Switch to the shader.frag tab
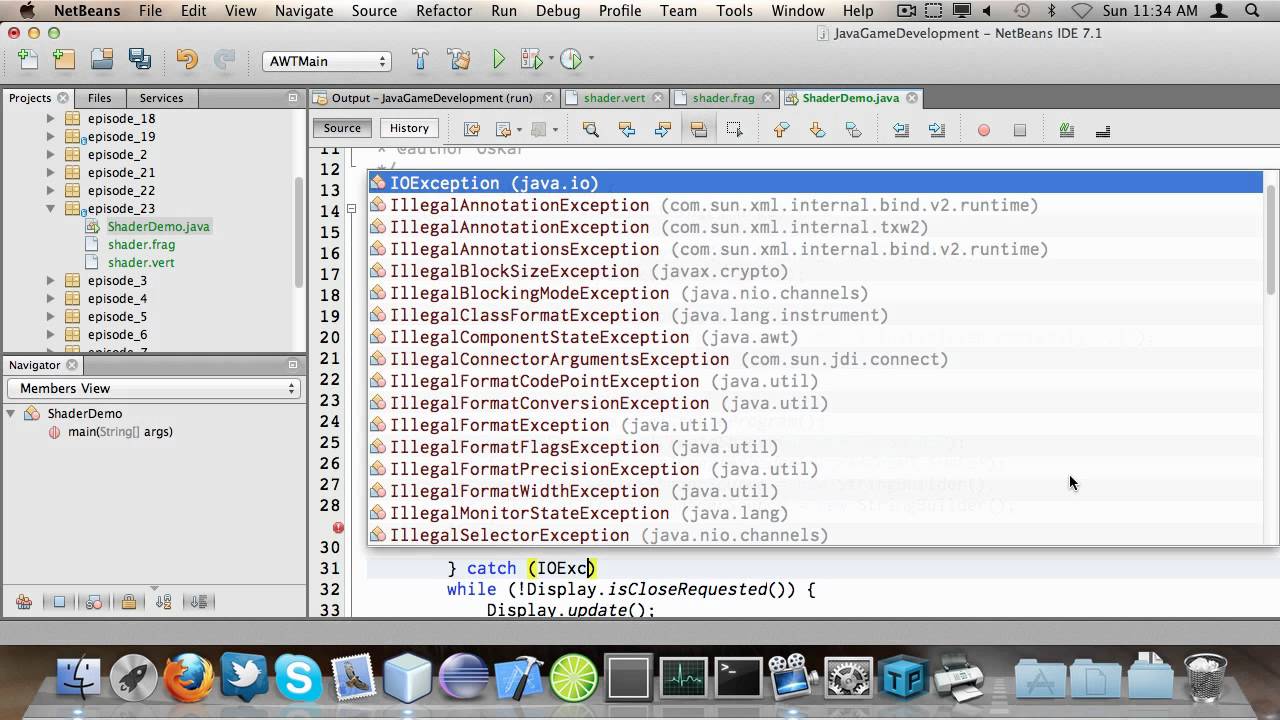Image resolution: width=1280 pixels, height=720 pixels. [723, 98]
